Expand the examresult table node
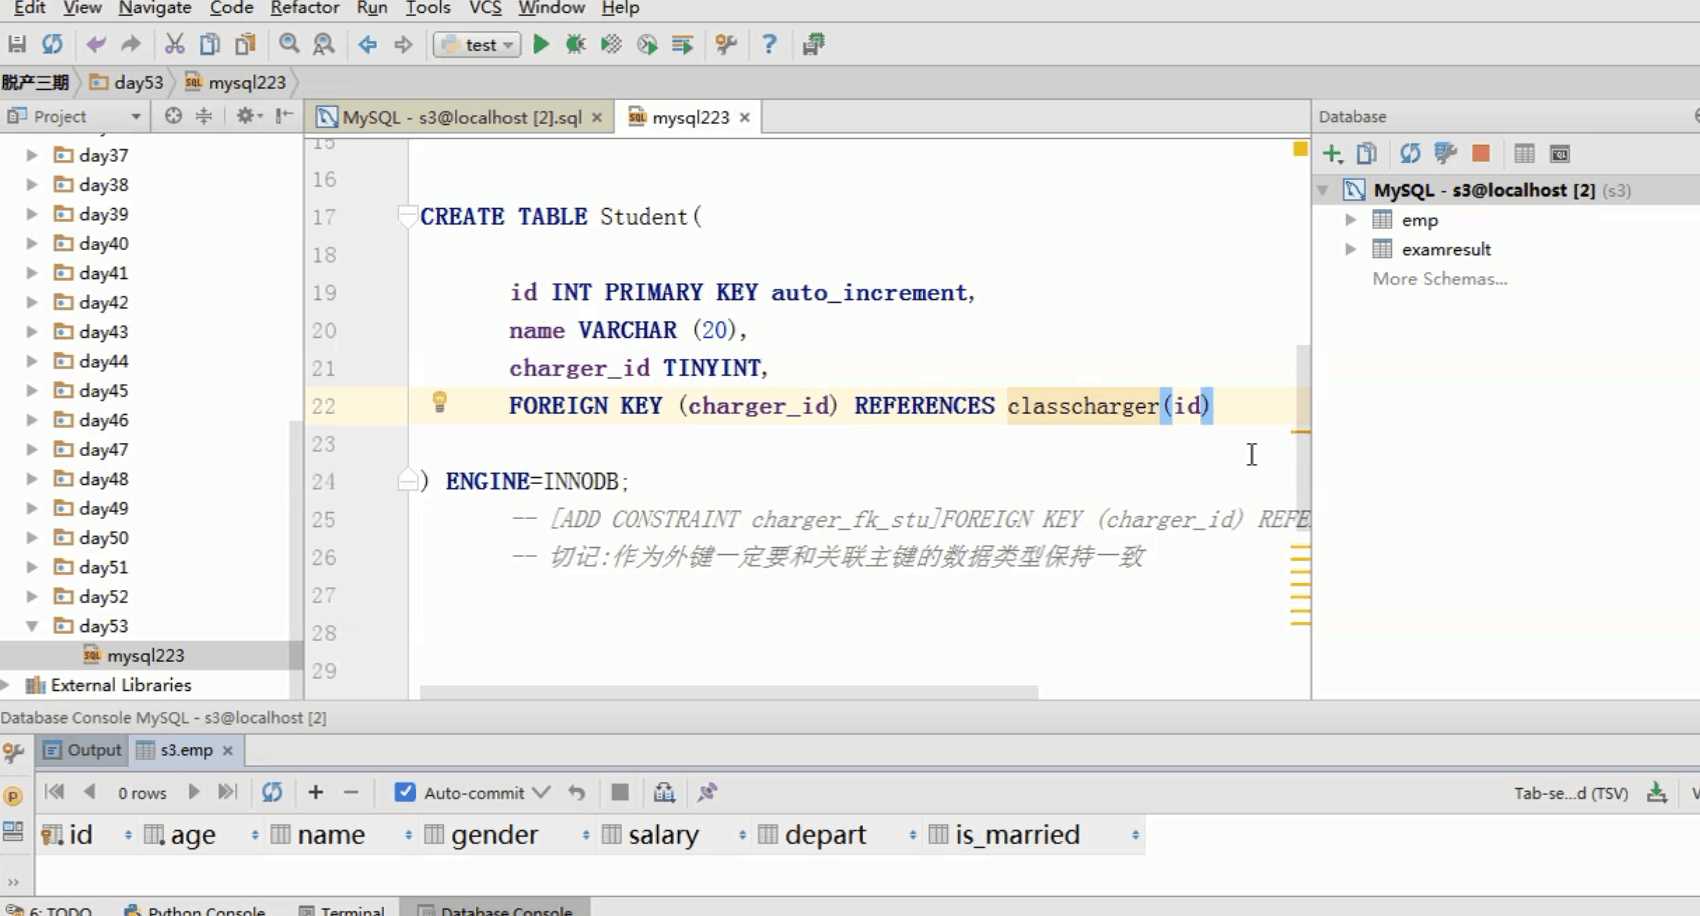The width and height of the screenshot is (1700, 916). 1351,249
